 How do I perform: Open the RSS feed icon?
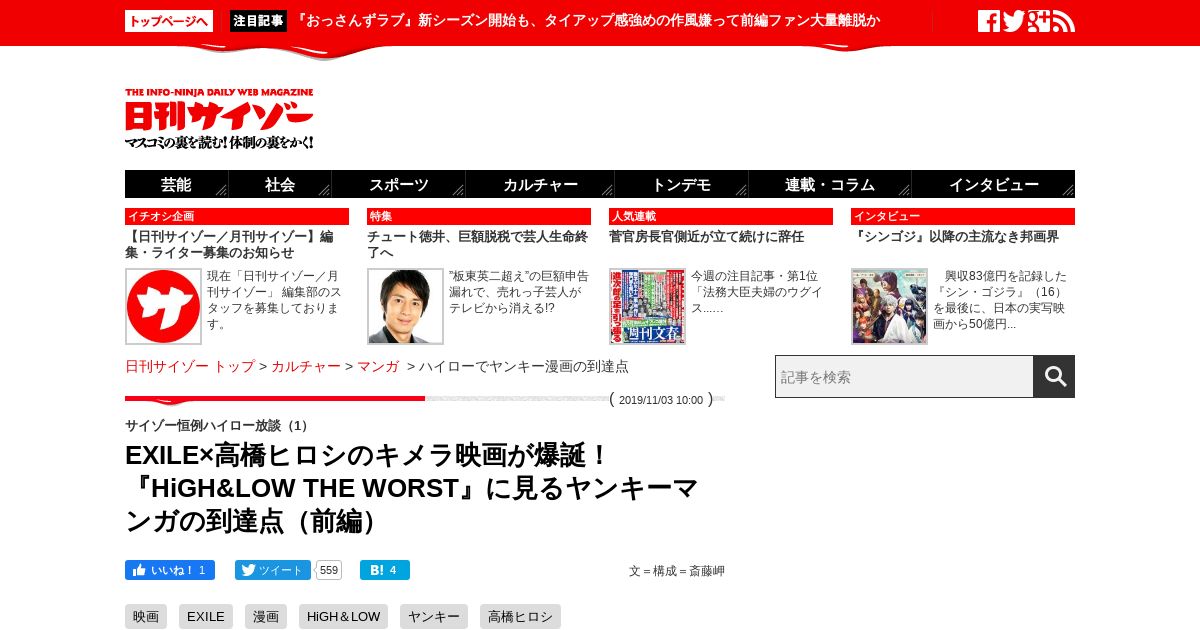click(1064, 21)
